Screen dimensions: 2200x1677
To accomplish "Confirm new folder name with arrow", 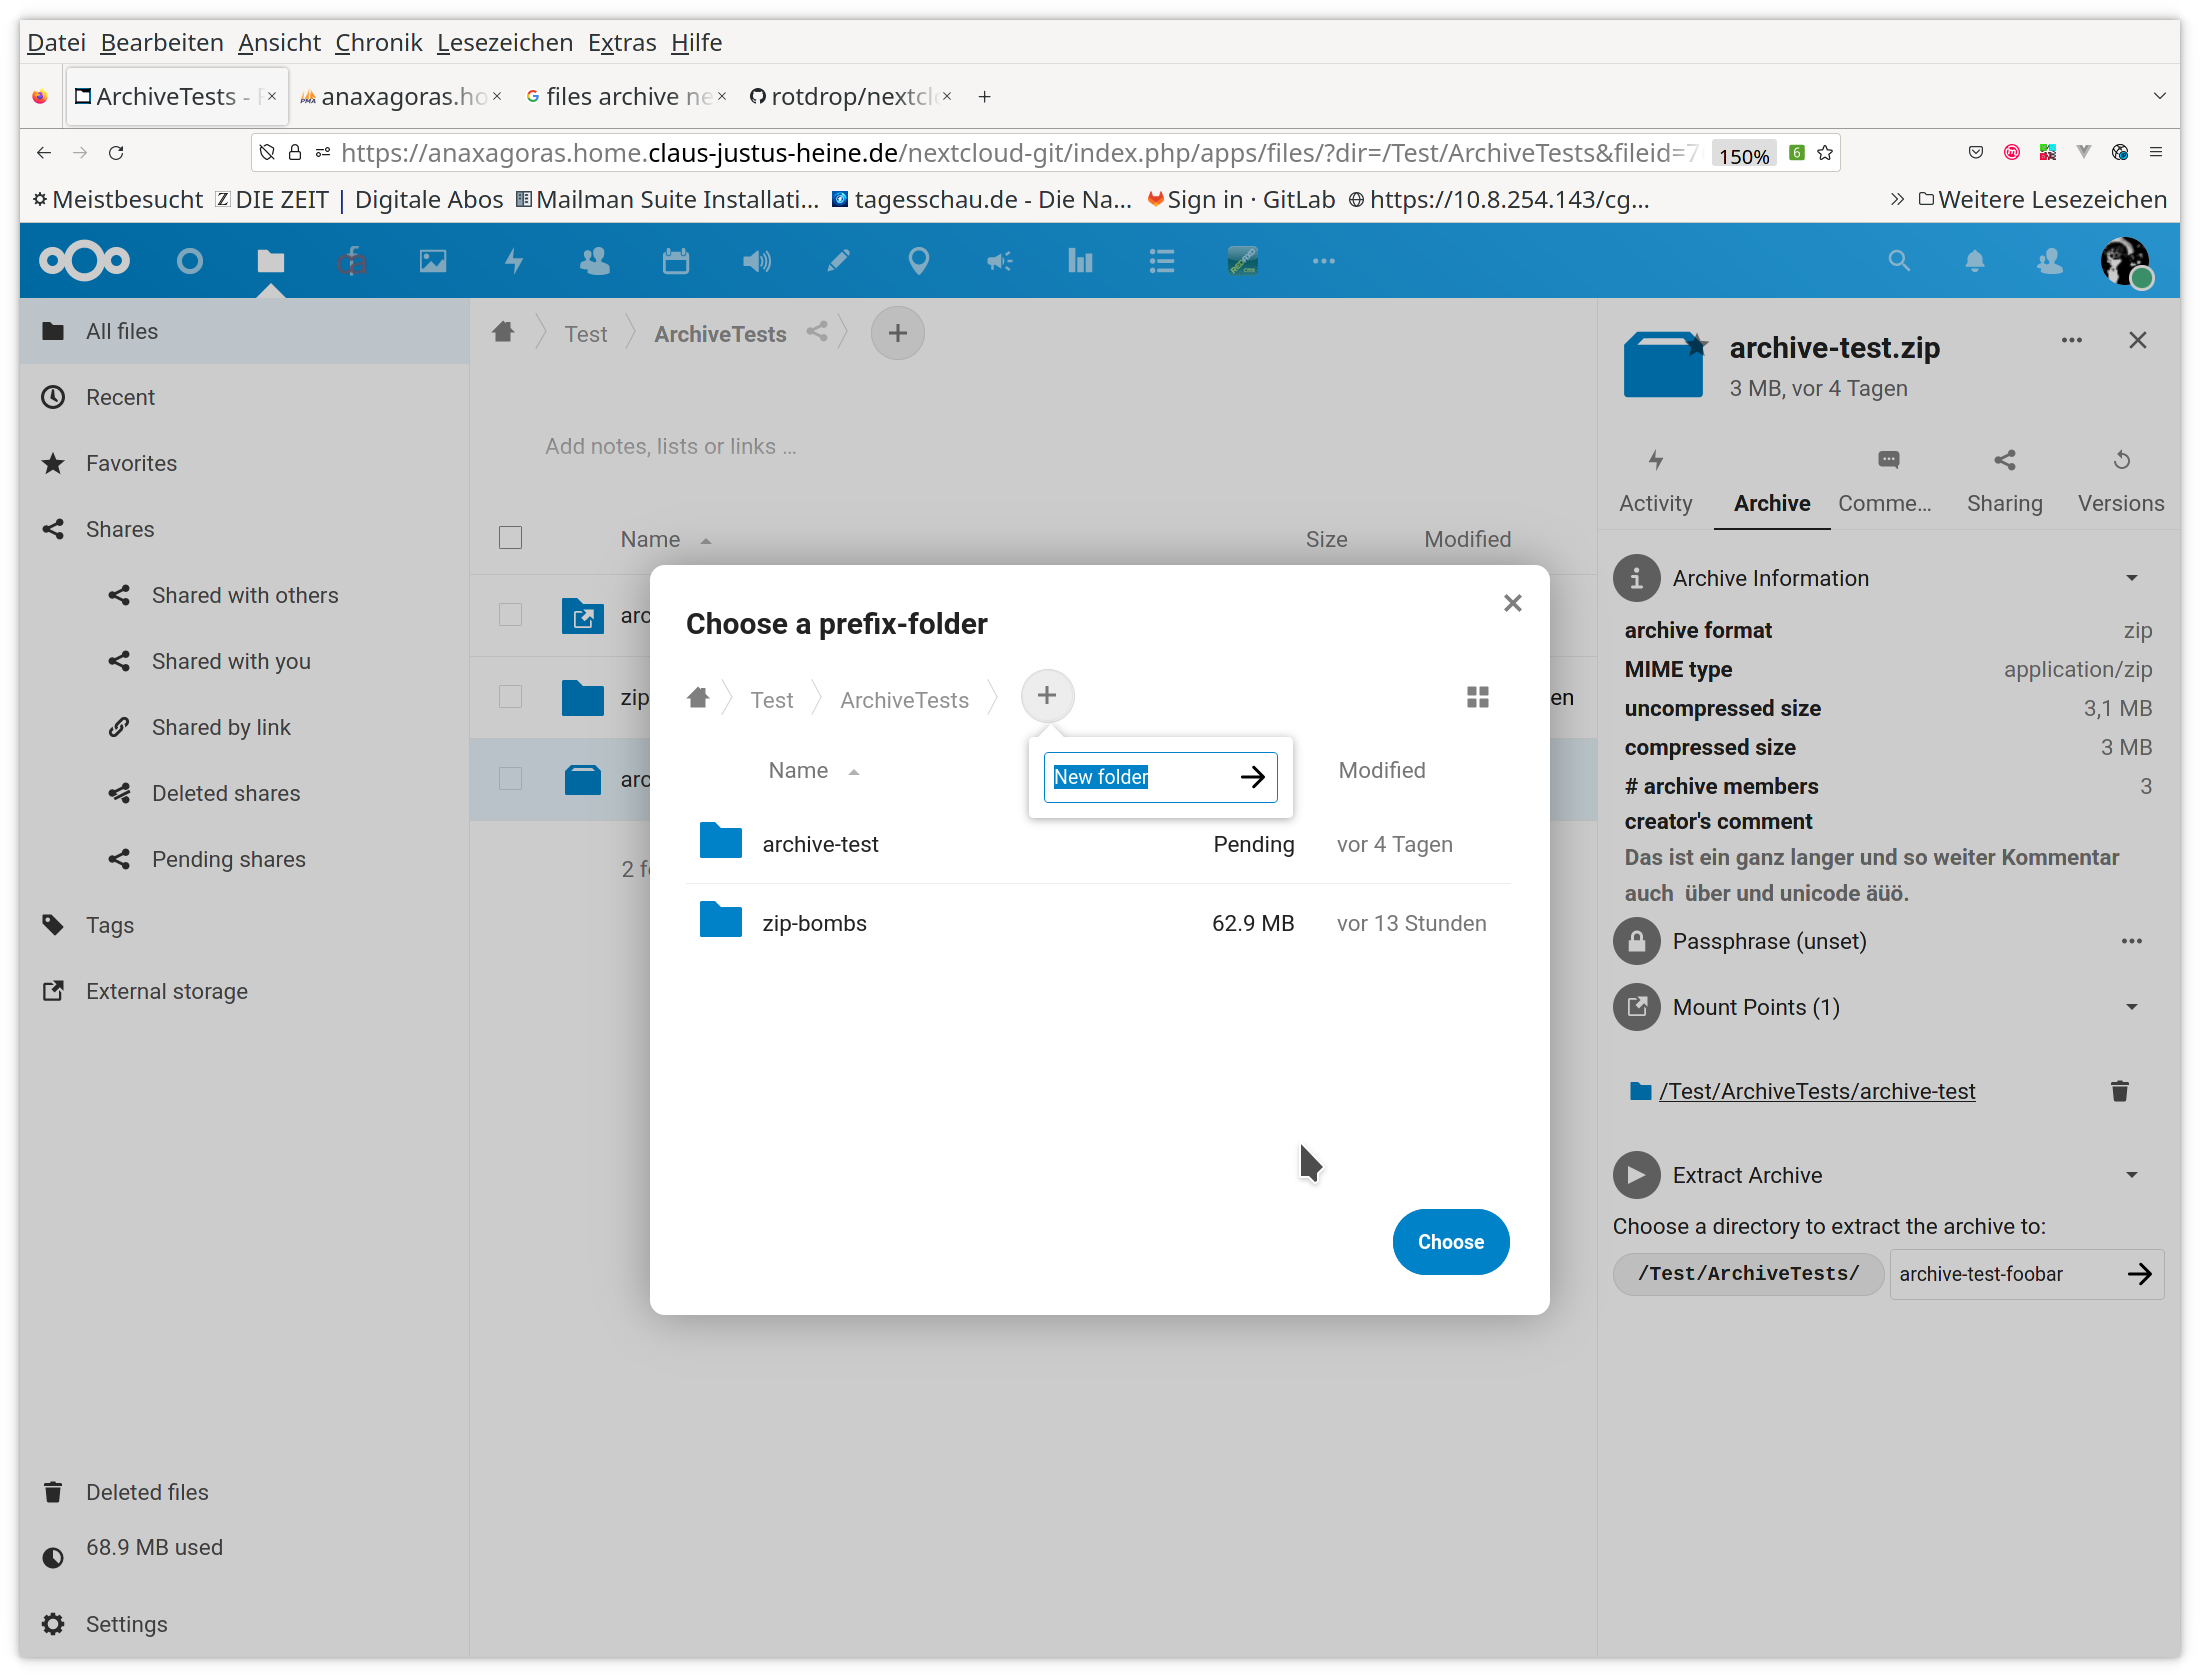I will 1252,777.
